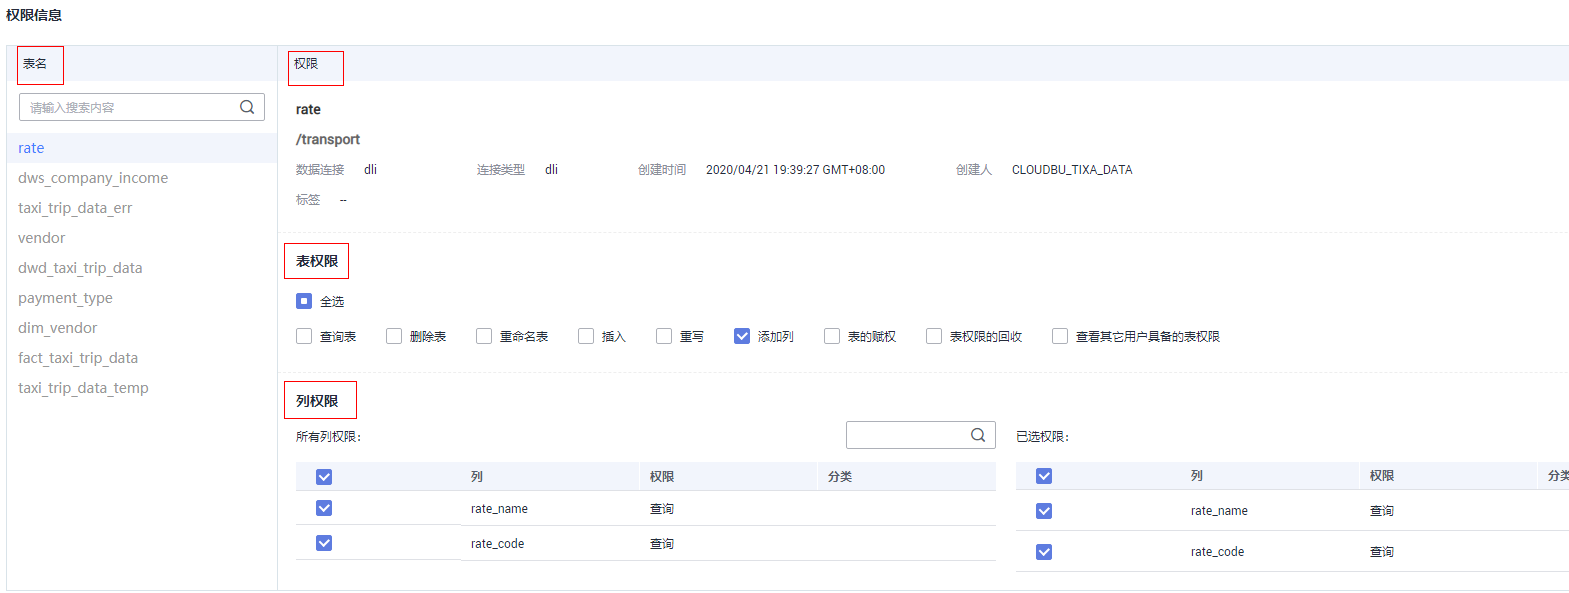Toggle the 全选 select-all checkbox
This screenshot has height=593, width=1569.
click(304, 301)
